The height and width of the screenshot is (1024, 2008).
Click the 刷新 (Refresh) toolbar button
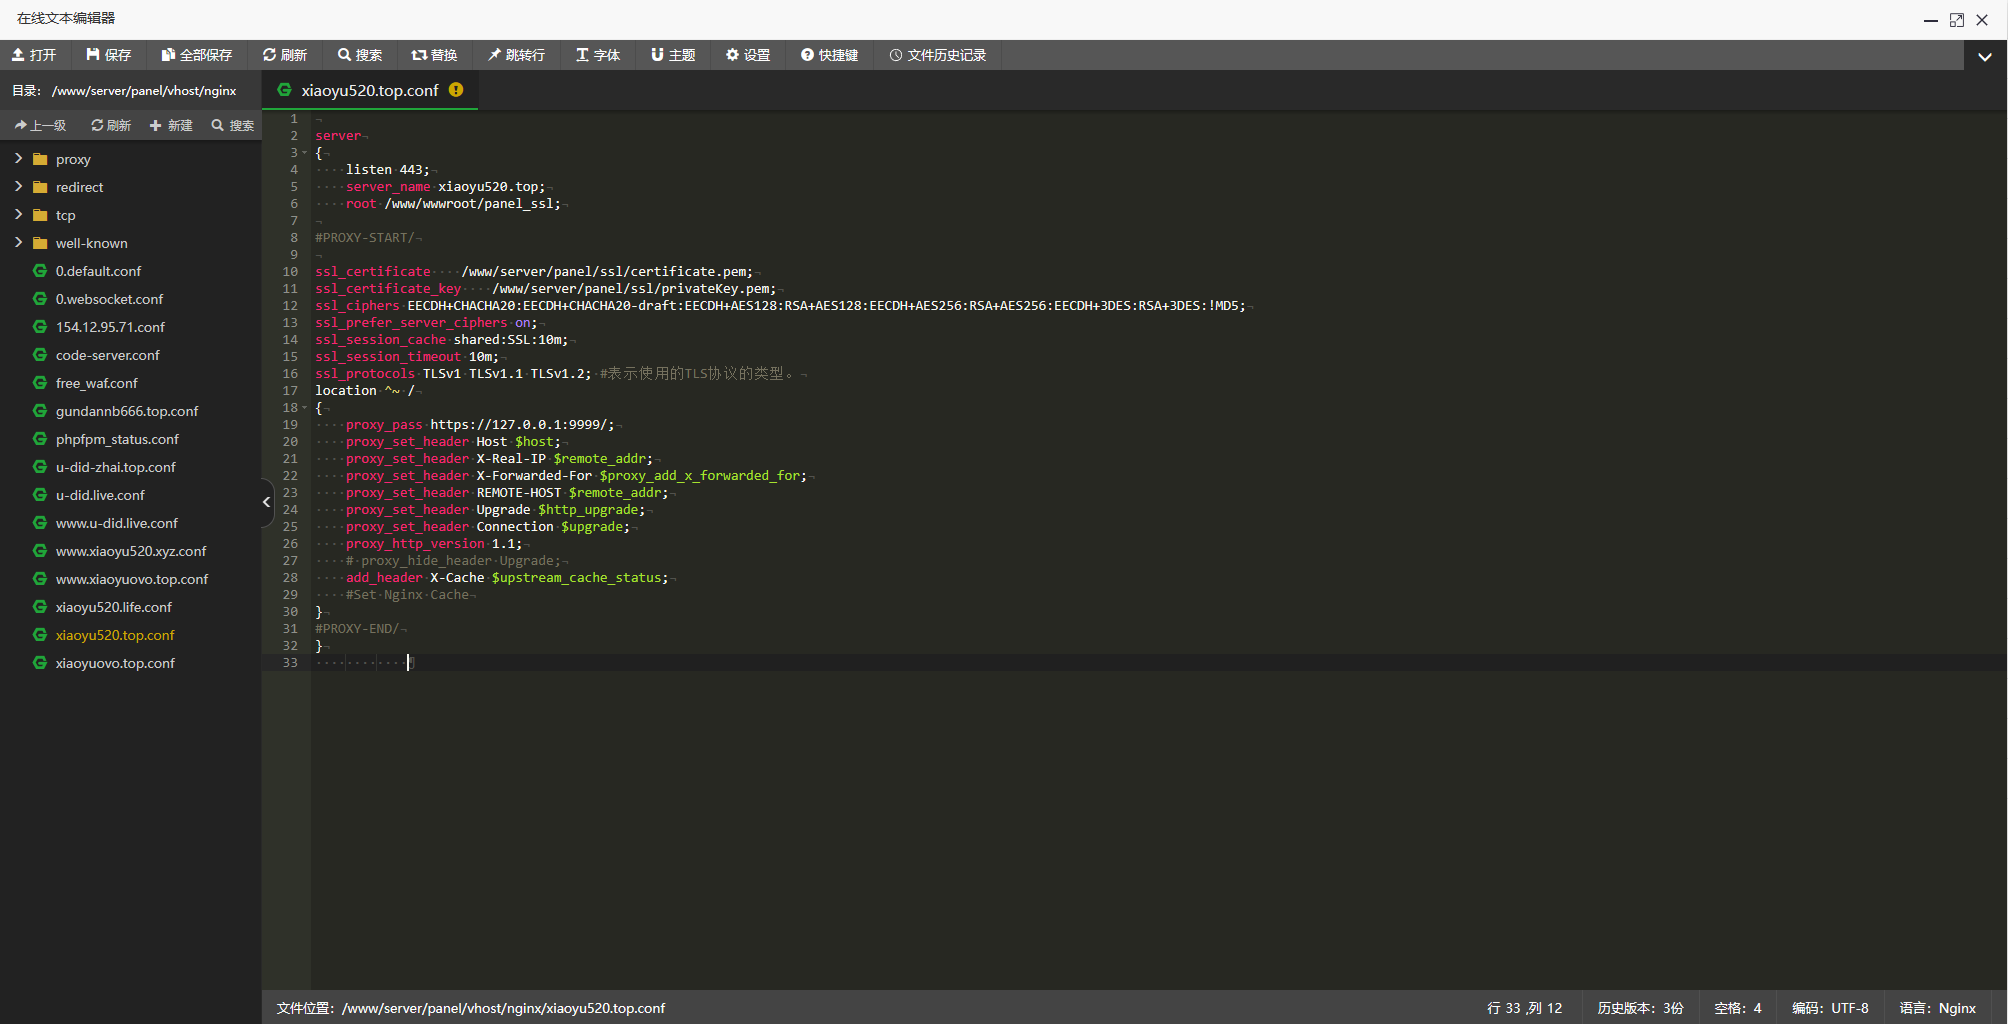pyautogui.click(x=285, y=55)
